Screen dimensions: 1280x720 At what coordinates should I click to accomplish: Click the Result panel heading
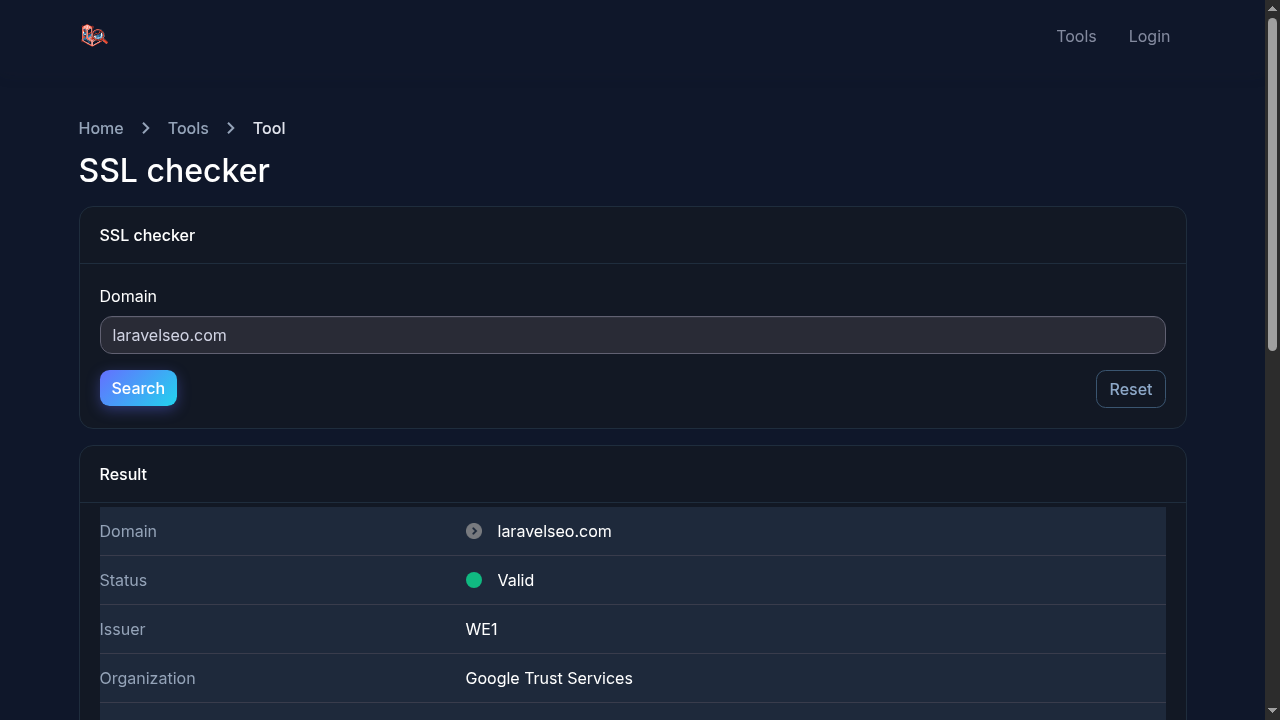pos(123,474)
